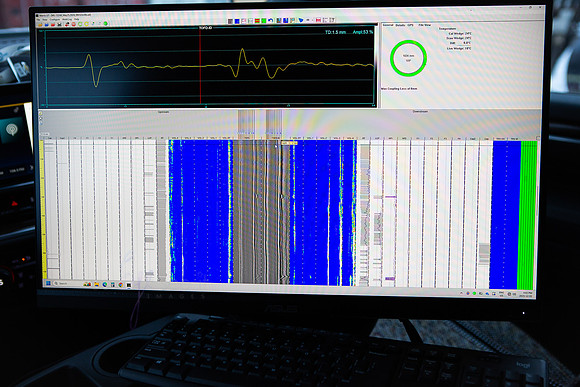Click the red cursor line in A-scan

(x=200, y=67)
